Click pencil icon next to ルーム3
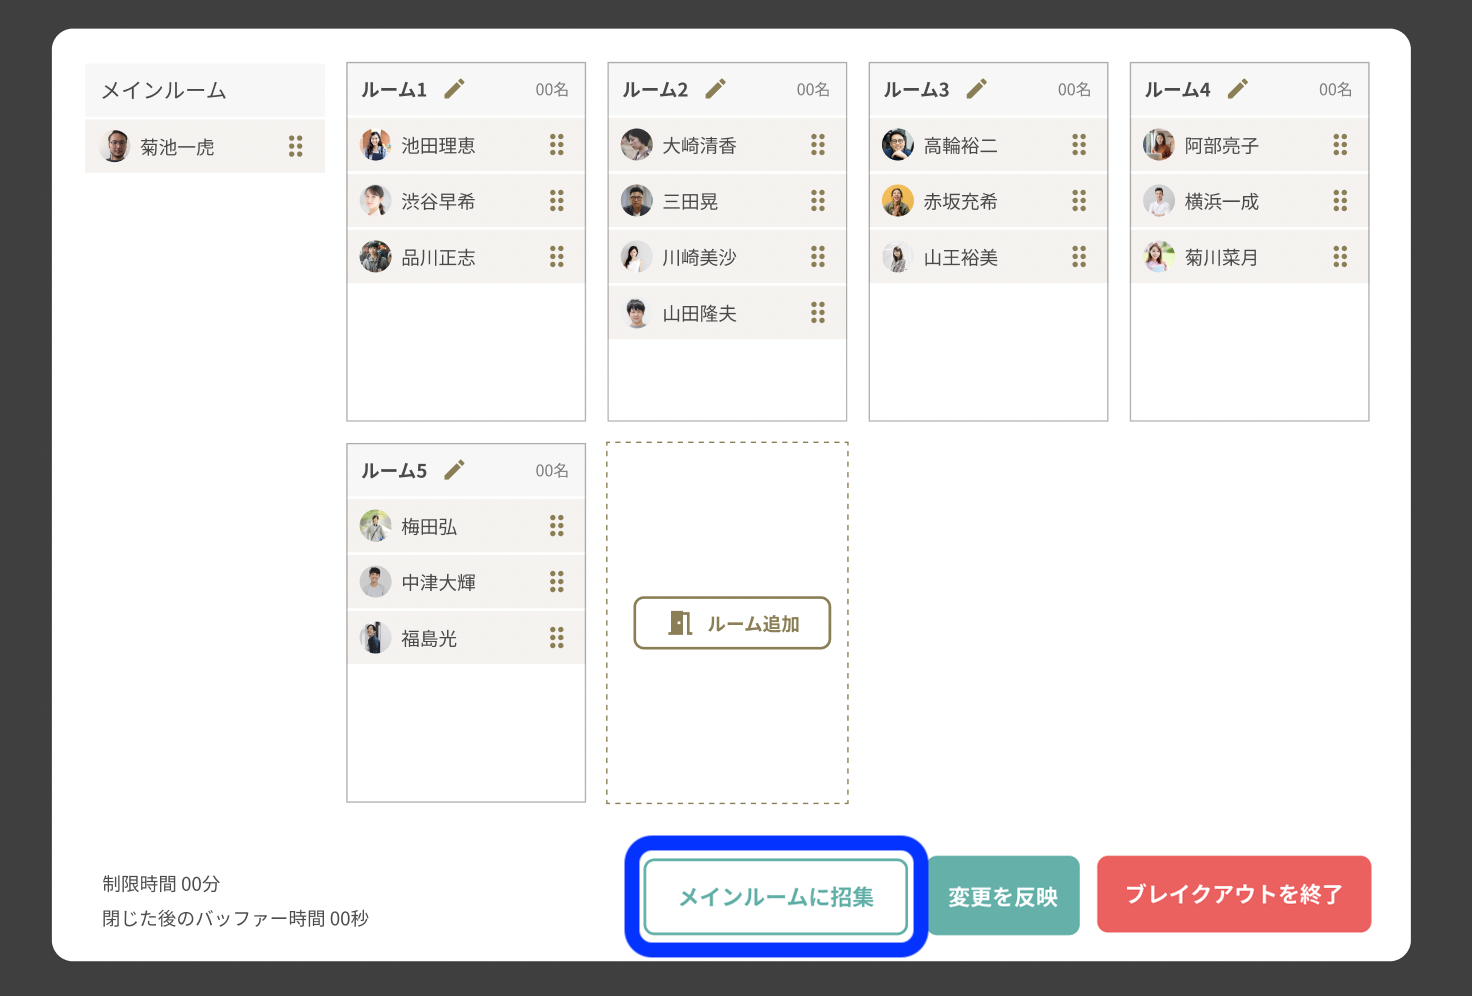This screenshot has height=996, width=1472. tap(976, 89)
